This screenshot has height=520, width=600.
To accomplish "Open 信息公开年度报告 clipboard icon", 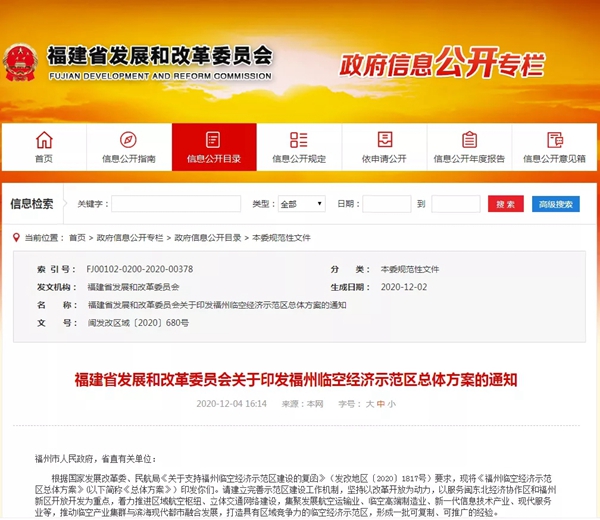I will [469, 140].
